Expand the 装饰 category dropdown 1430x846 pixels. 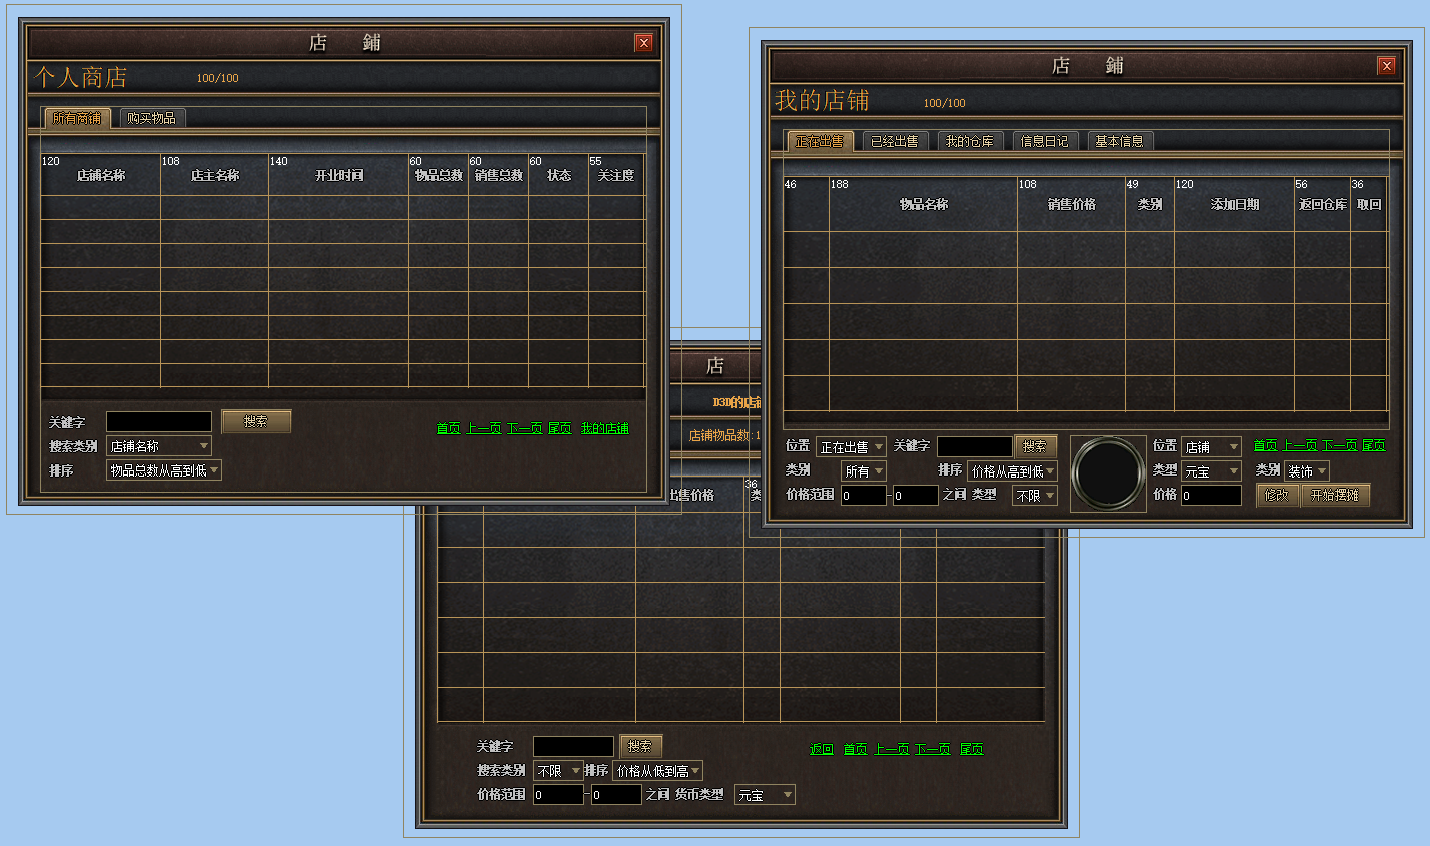(1306, 471)
